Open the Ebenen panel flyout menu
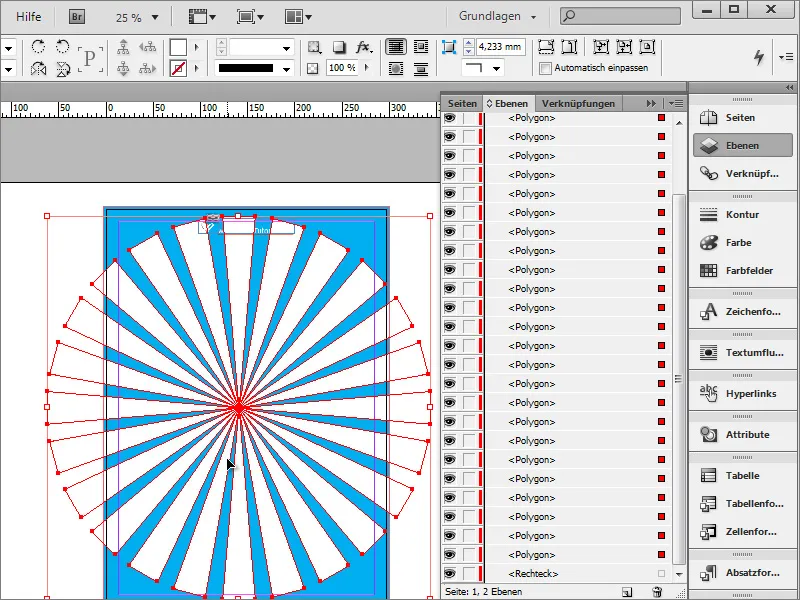Image resolution: width=800 pixels, height=600 pixels. point(676,103)
